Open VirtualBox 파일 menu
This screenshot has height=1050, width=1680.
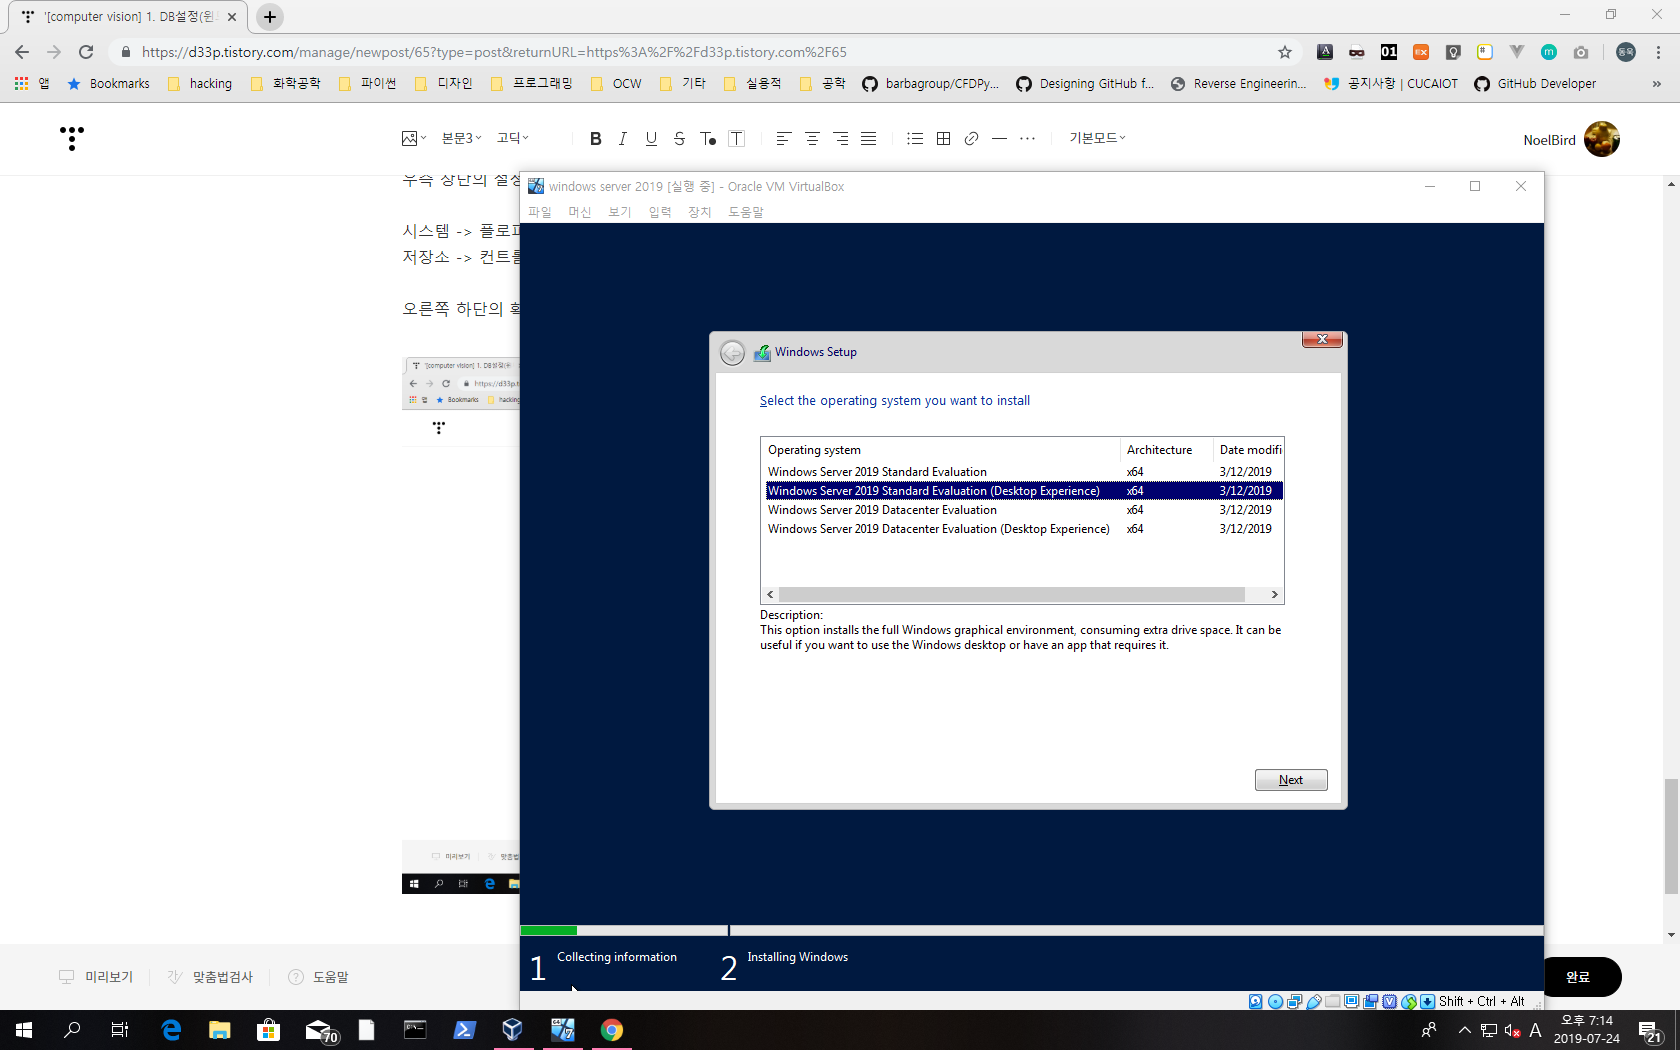[540, 212]
